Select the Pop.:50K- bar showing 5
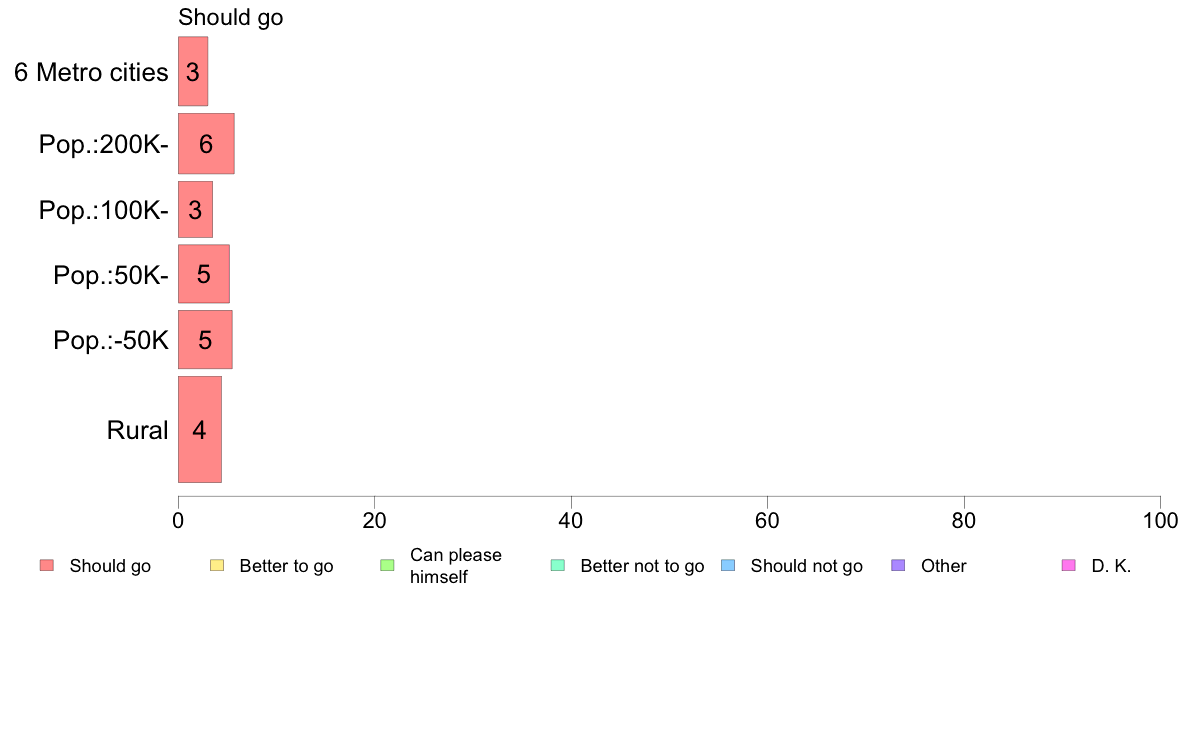The width and height of the screenshot is (1188, 736). [x=204, y=274]
